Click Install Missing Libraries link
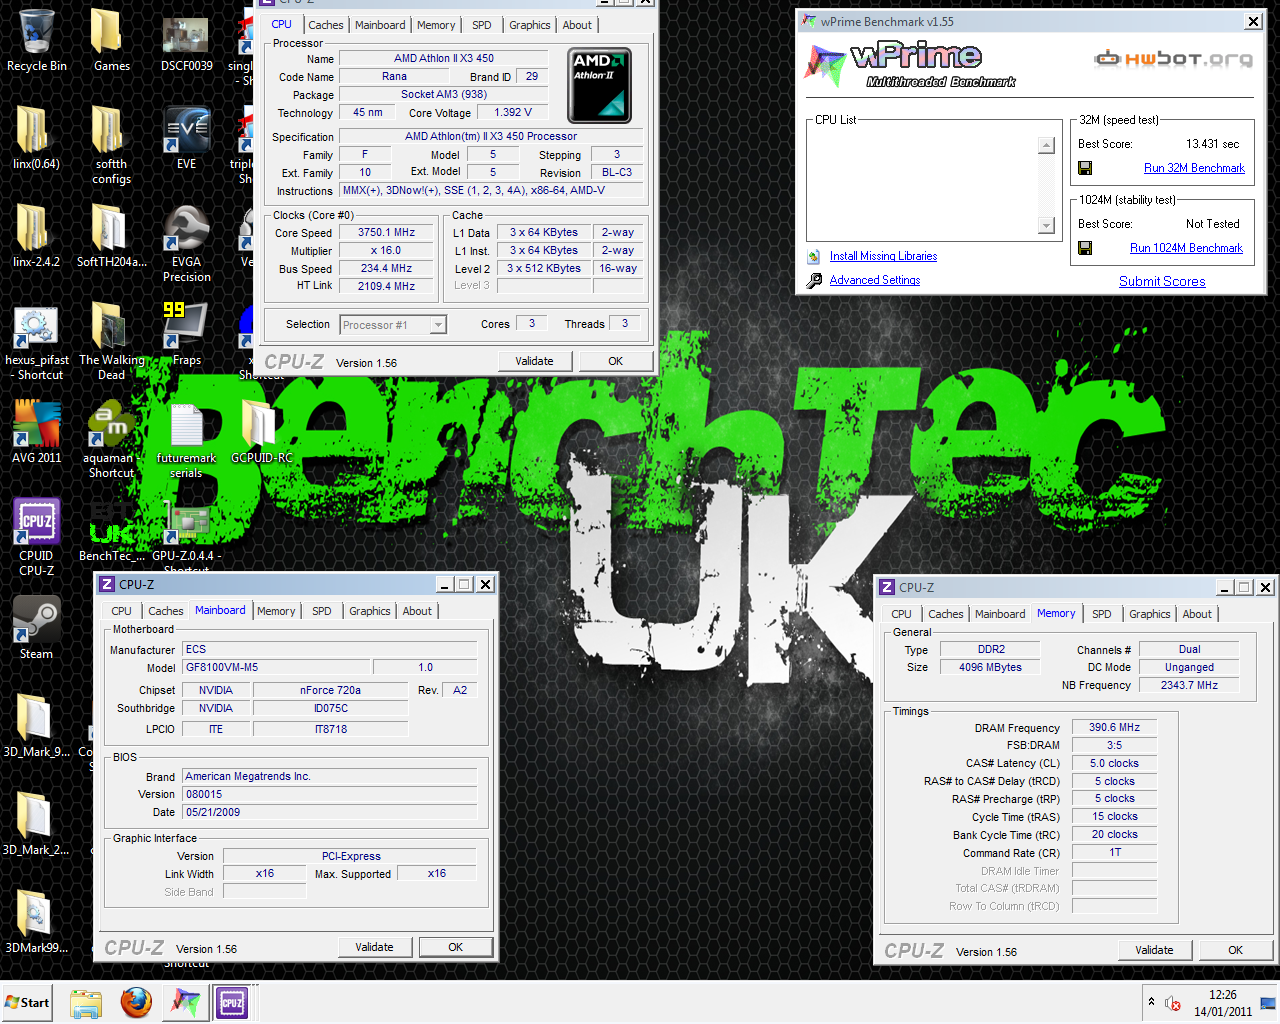 (883, 256)
